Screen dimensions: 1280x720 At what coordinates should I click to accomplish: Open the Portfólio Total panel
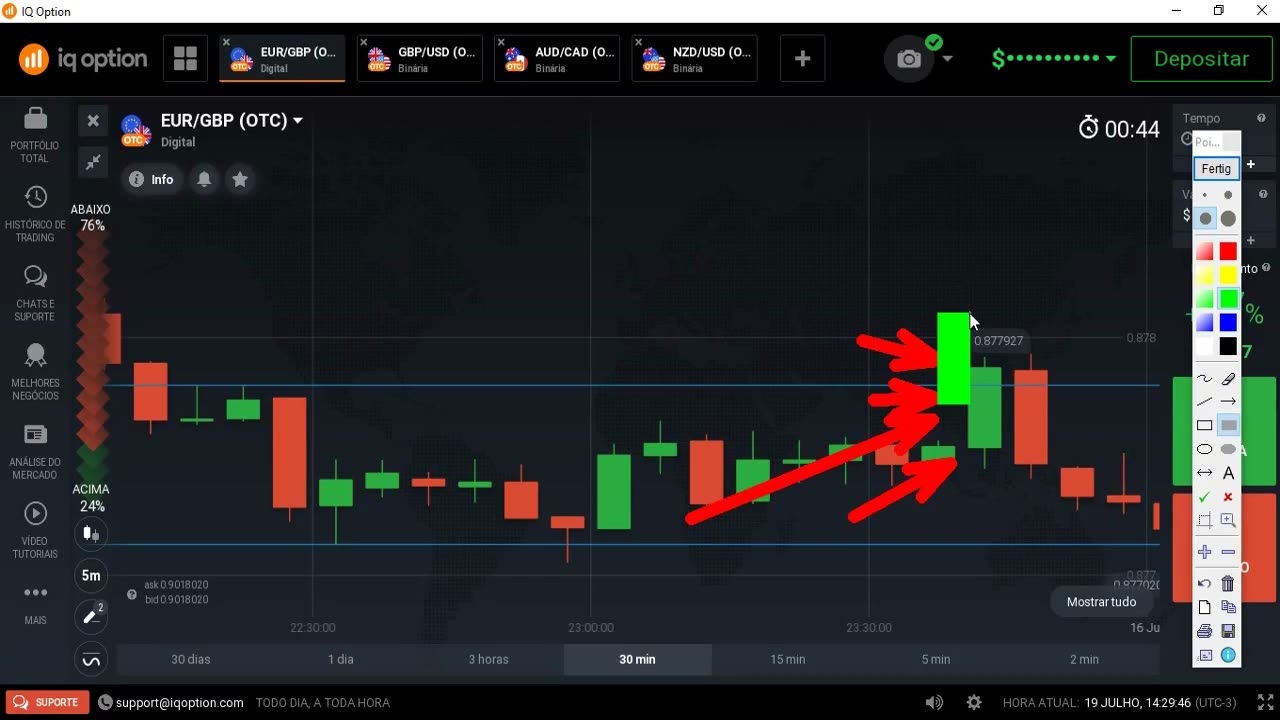tap(35, 134)
